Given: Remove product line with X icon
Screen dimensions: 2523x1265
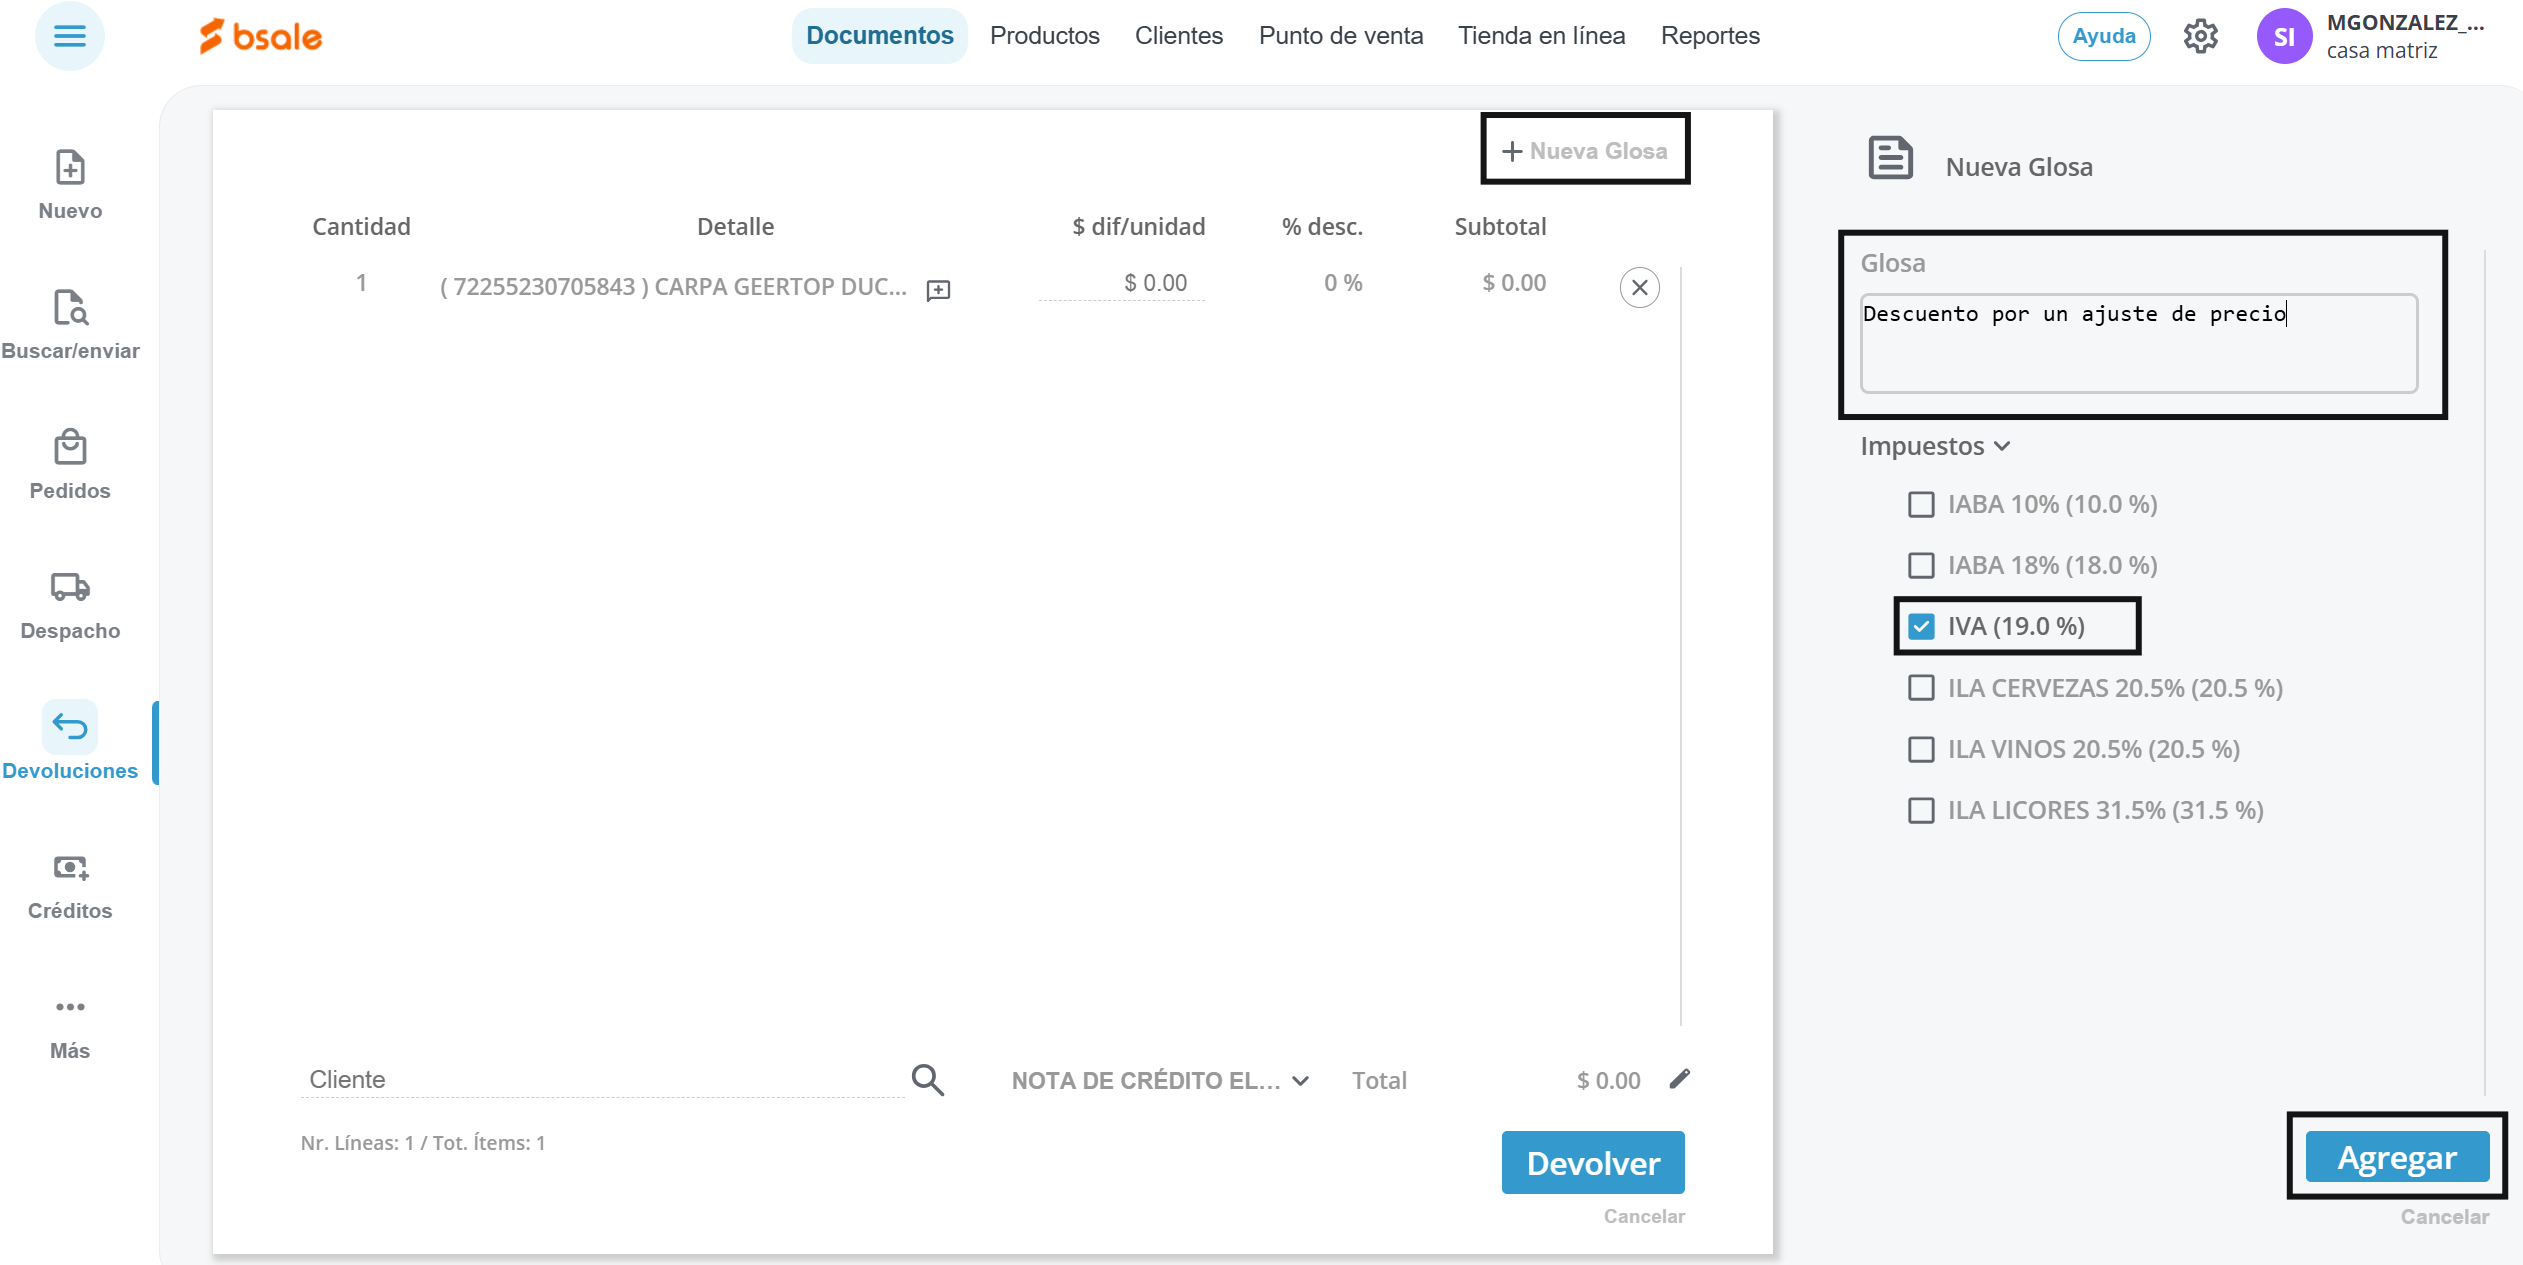Looking at the screenshot, I should point(1639,288).
